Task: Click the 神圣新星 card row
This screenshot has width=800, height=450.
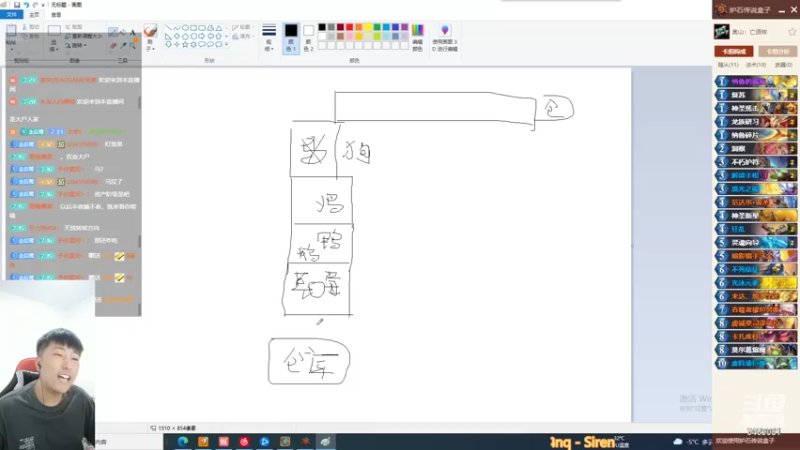Action: 756,216
